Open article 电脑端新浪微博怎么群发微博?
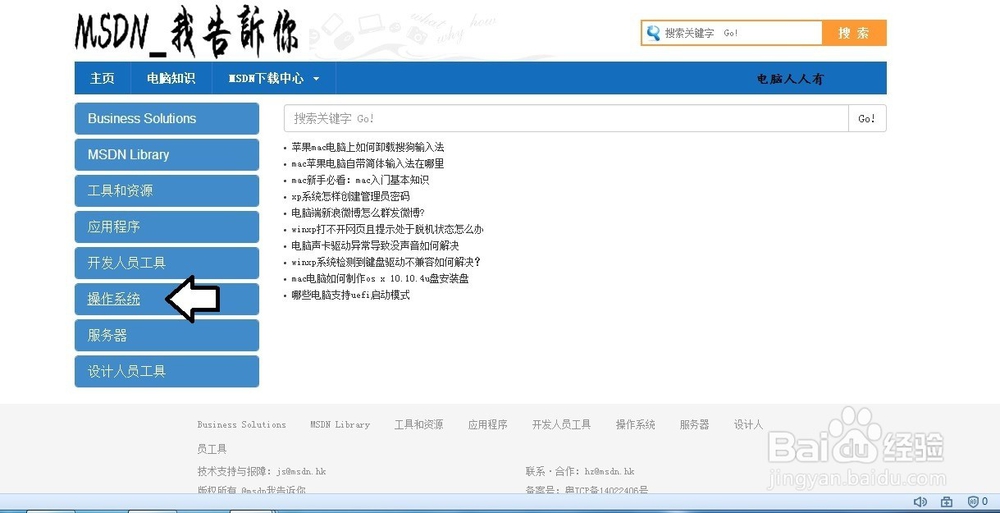The width and height of the screenshot is (1000, 513). [x=358, y=213]
